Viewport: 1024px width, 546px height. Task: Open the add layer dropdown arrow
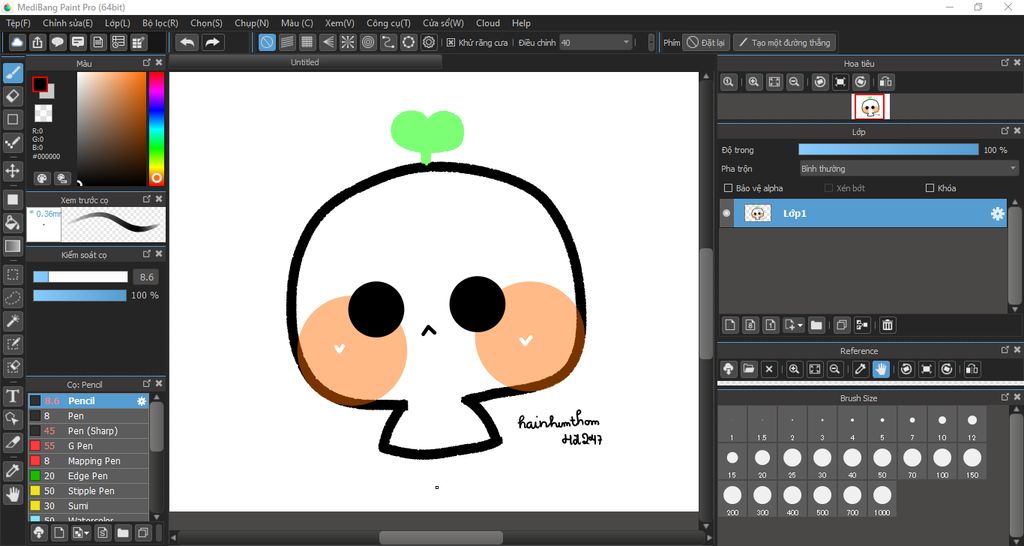point(800,325)
